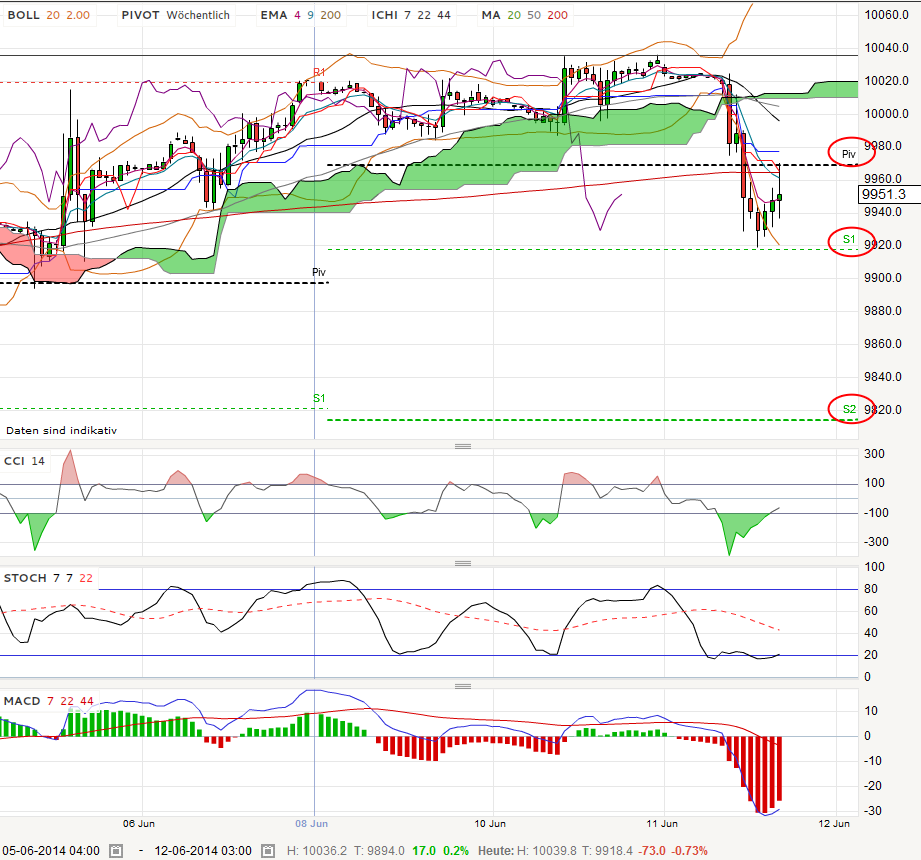Click the red R1 pivot label
The height and width of the screenshot is (860, 921).
click(x=319, y=72)
